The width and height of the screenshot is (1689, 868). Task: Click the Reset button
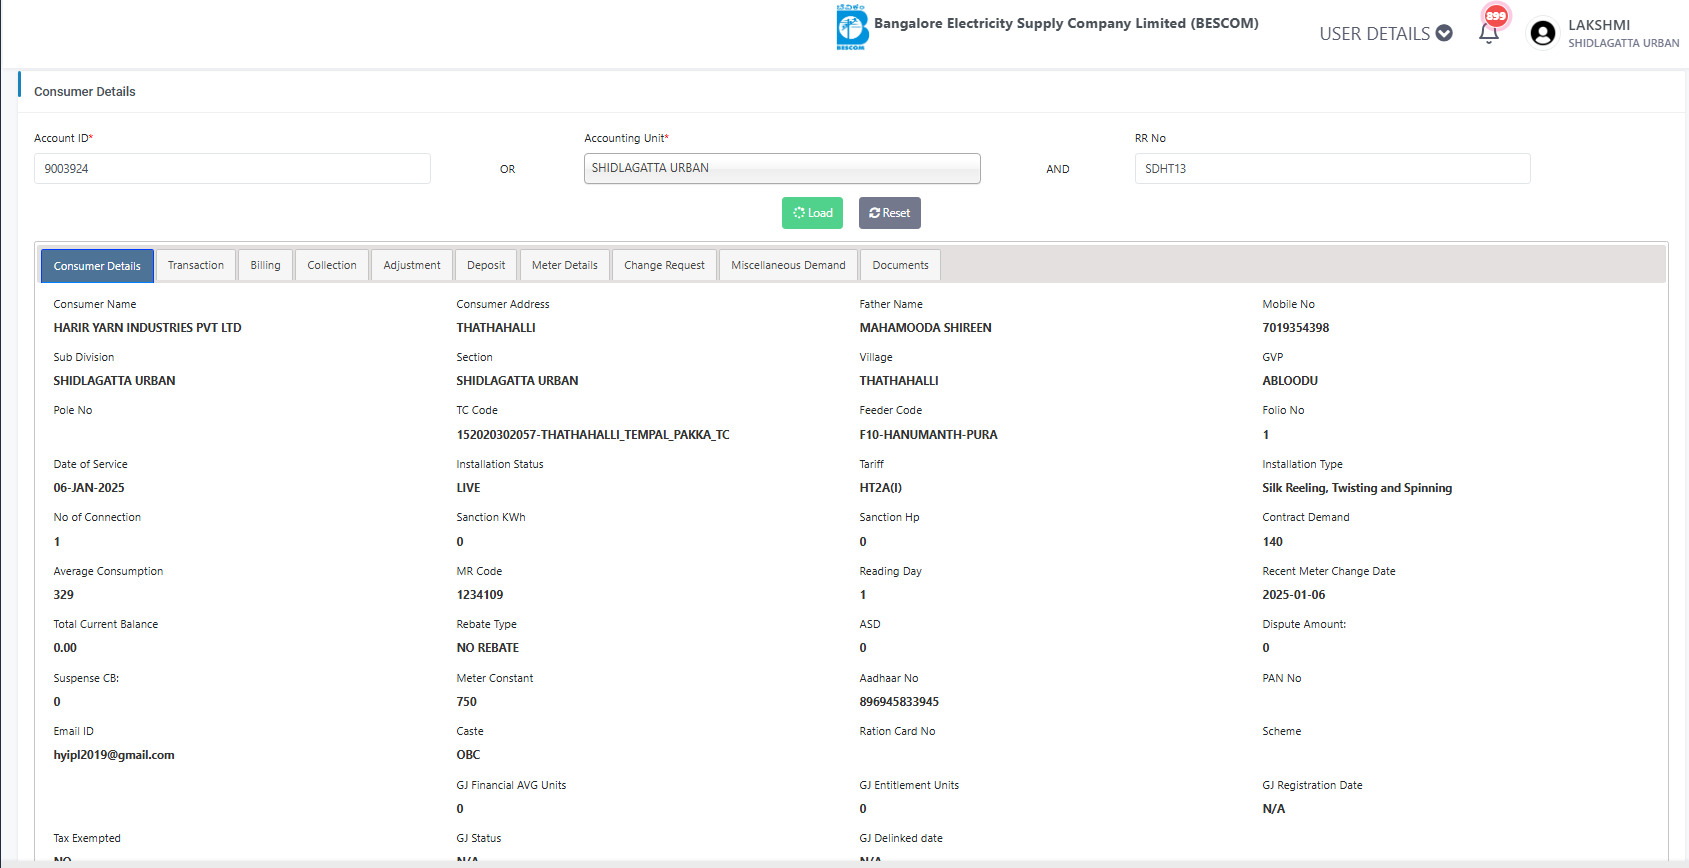click(890, 213)
